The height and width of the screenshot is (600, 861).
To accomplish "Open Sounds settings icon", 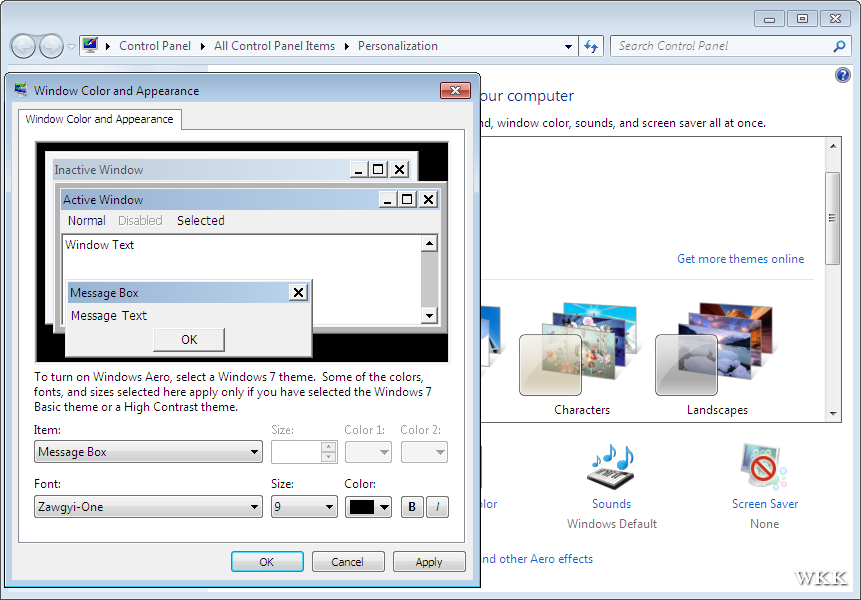I will [611, 467].
